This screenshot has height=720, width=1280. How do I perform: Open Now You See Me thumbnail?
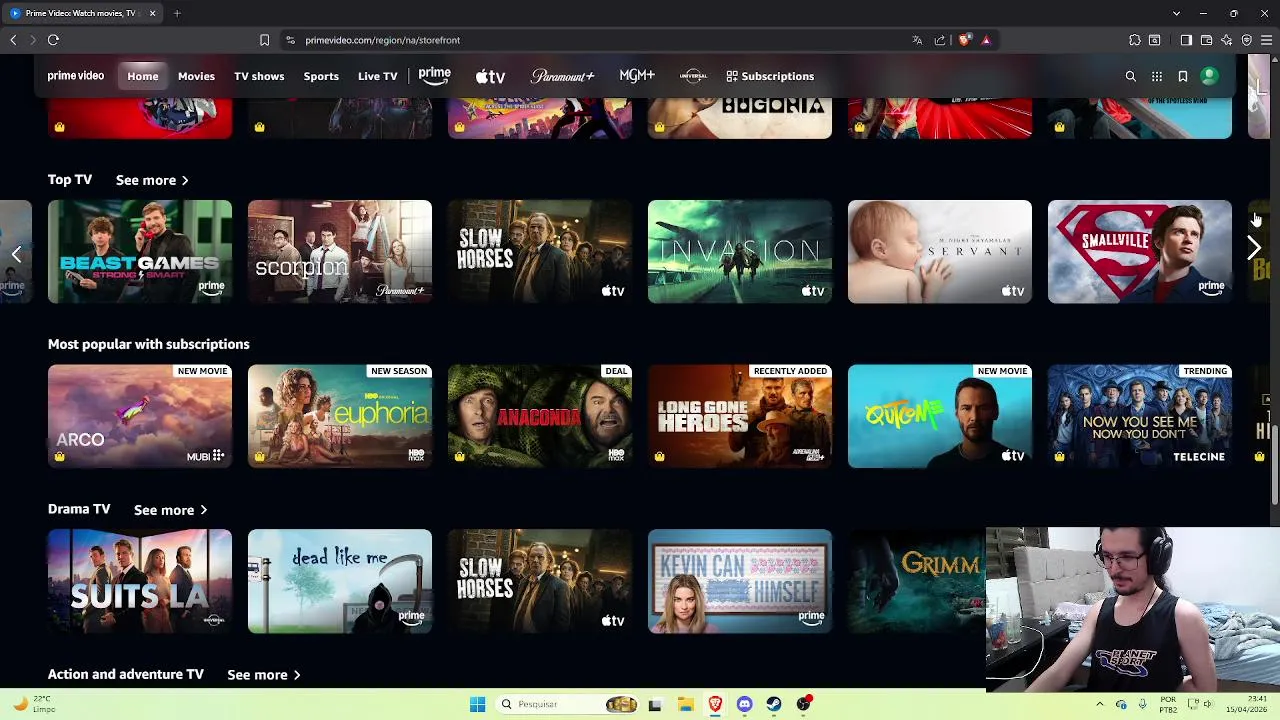coord(1140,416)
